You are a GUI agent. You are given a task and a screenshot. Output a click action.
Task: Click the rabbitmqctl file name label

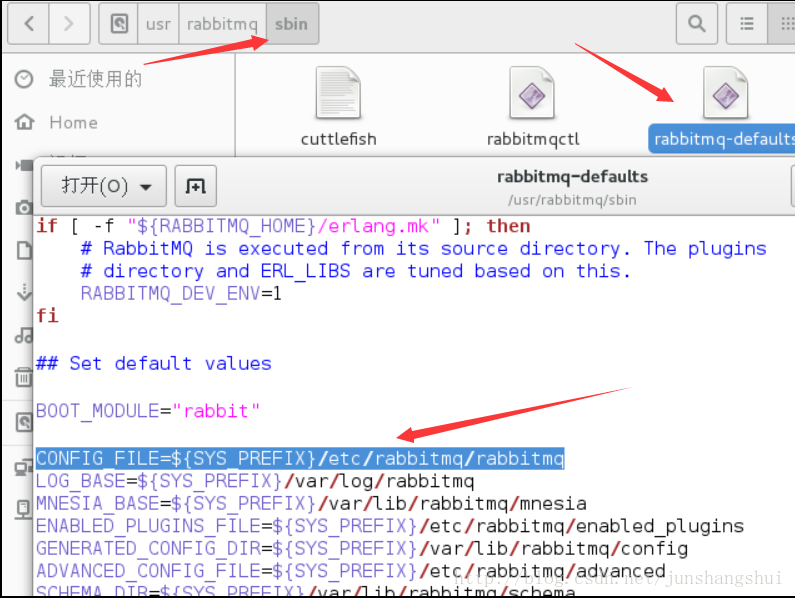(x=533, y=139)
